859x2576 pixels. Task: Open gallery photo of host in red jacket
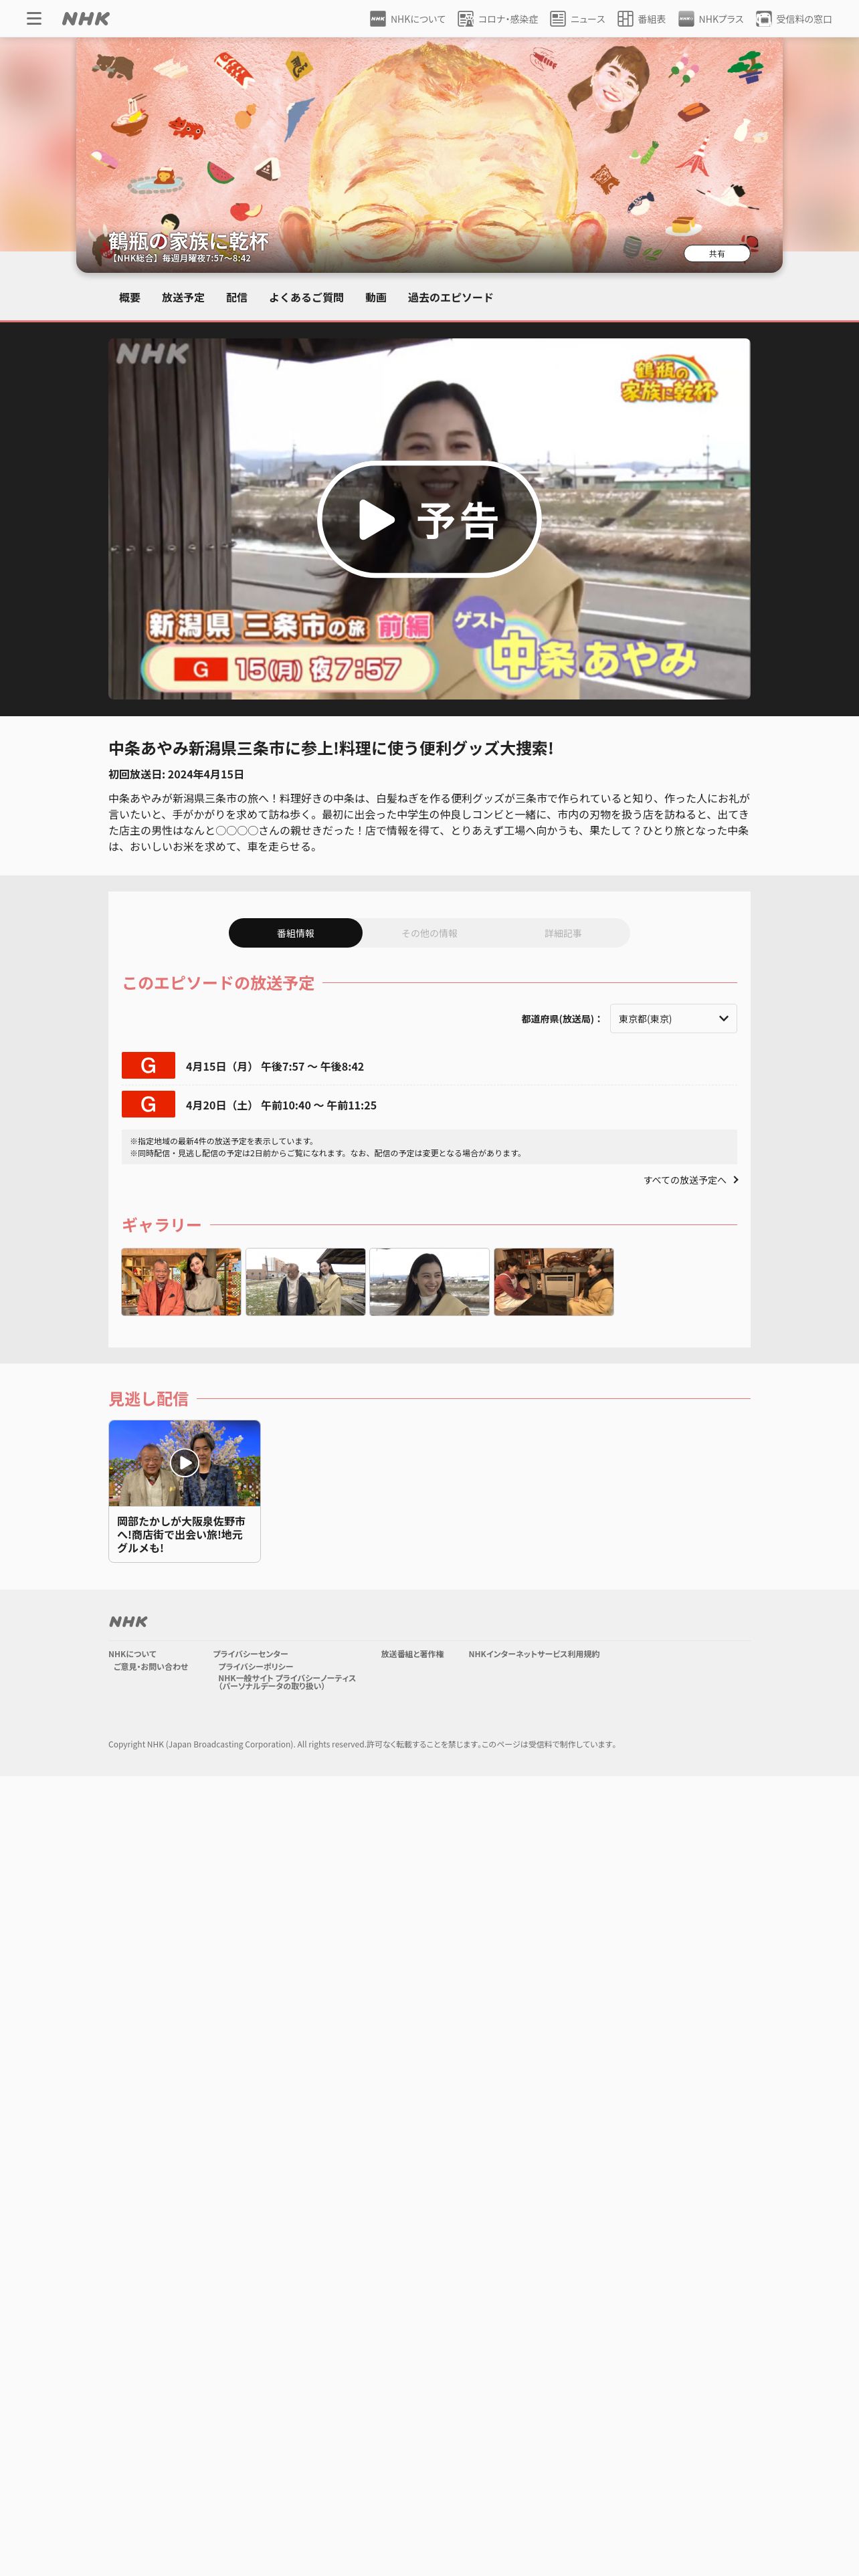tap(181, 1282)
